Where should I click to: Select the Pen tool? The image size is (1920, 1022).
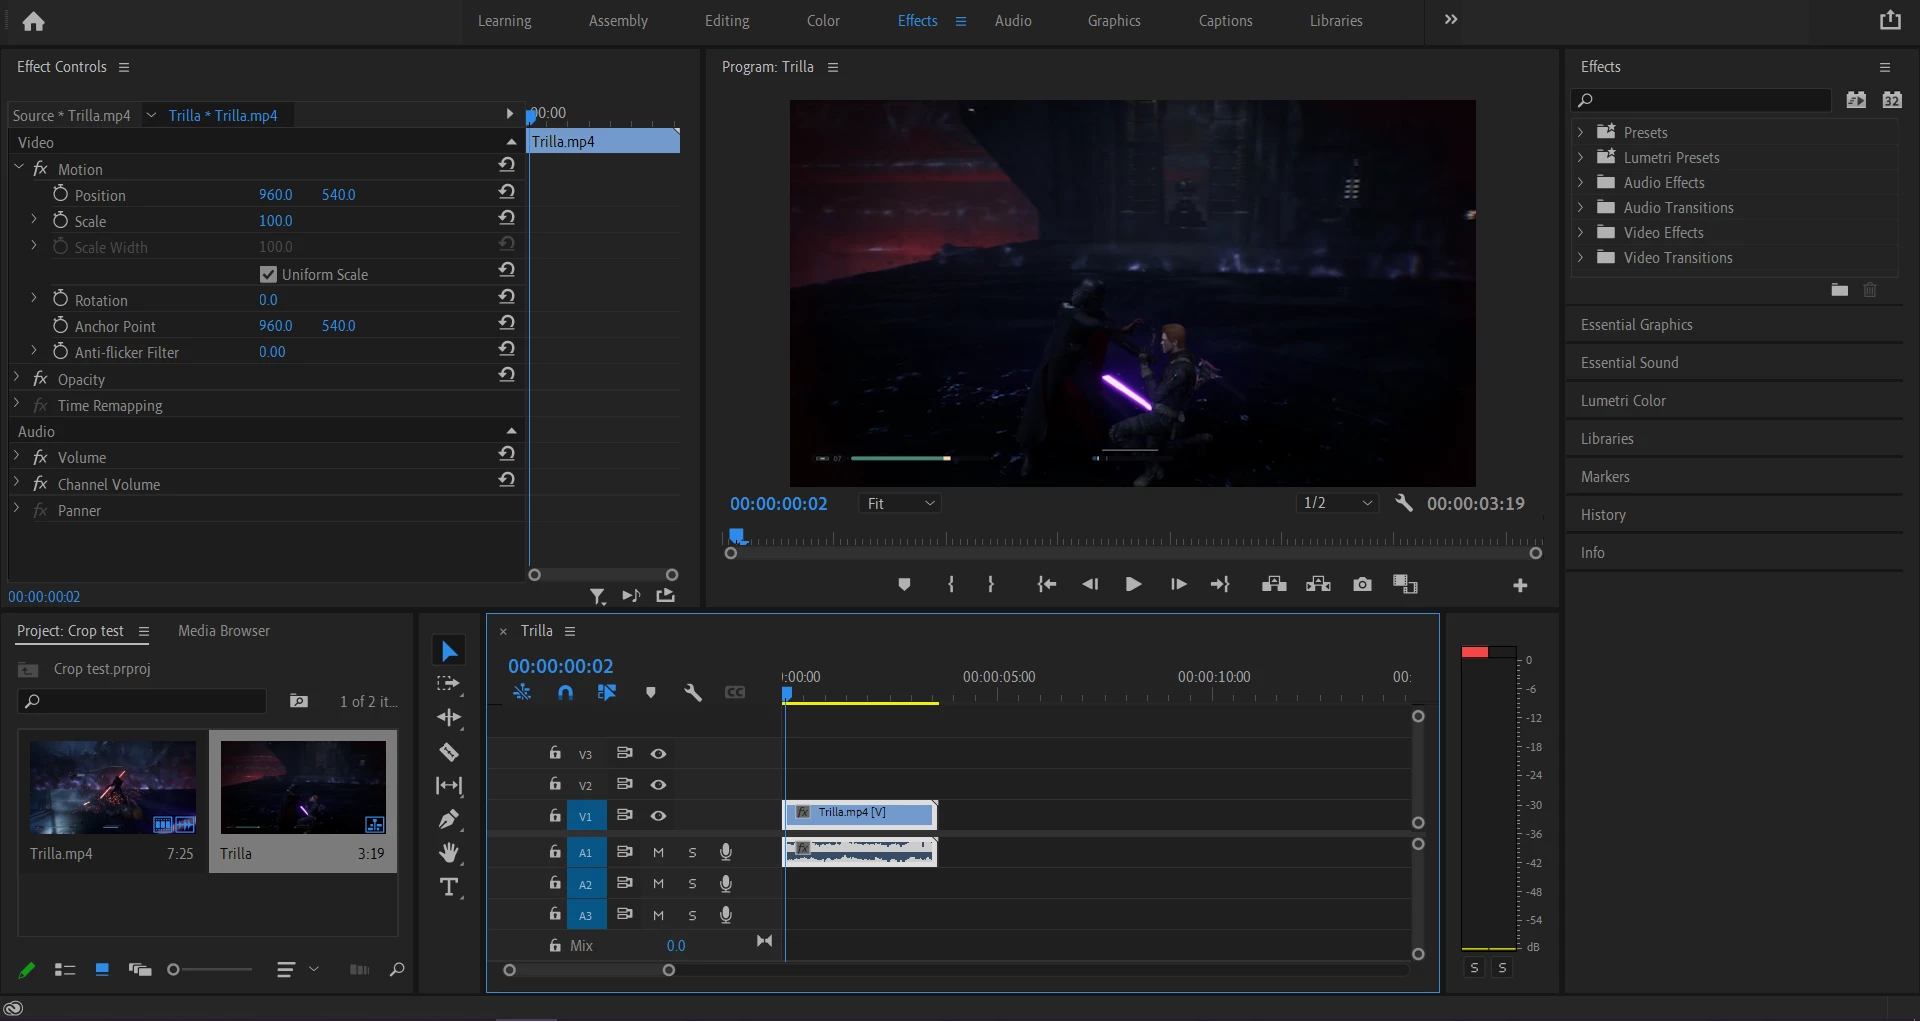[x=449, y=820]
